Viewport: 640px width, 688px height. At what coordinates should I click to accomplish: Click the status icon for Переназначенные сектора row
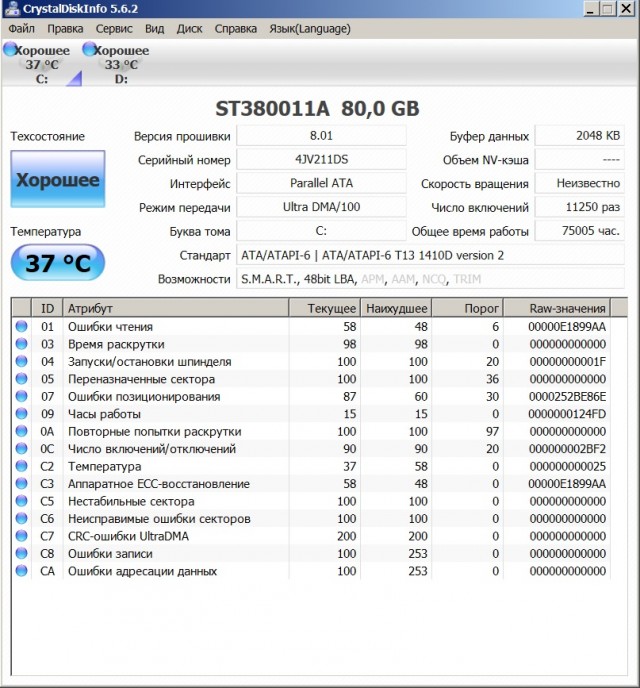click(21, 379)
